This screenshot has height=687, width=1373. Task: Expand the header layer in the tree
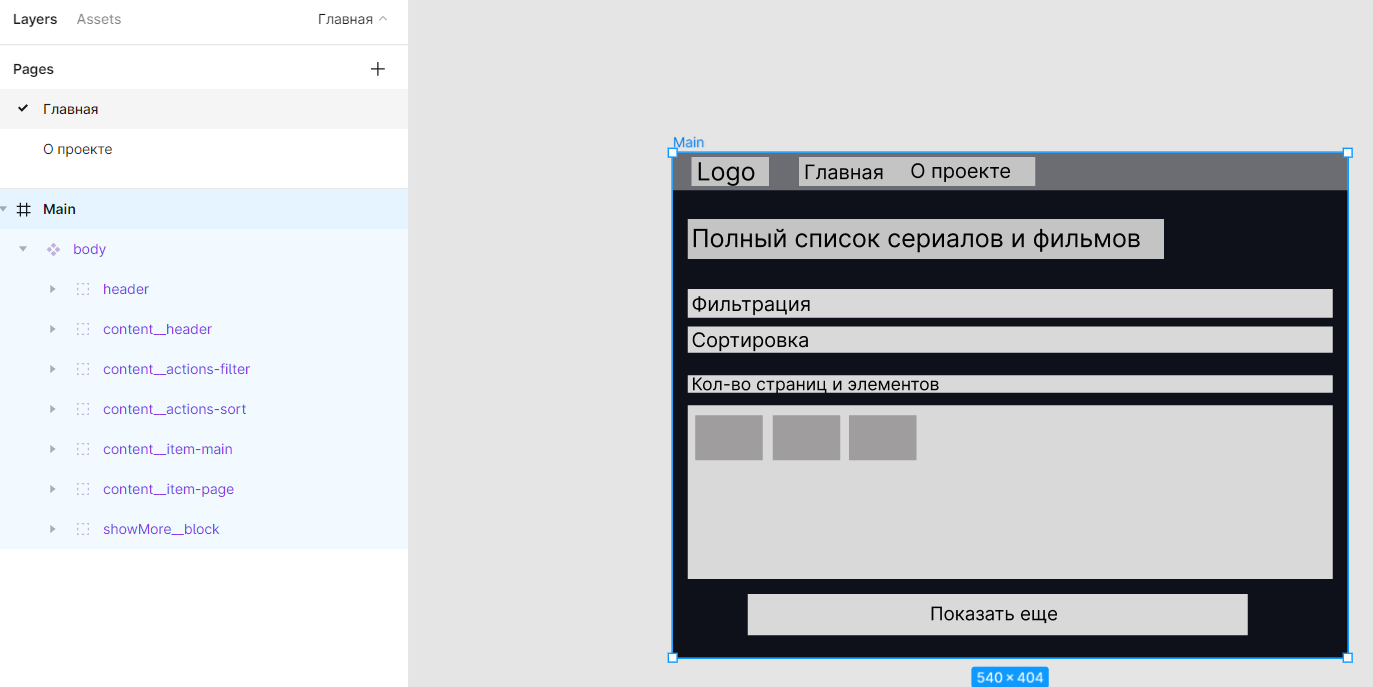(52, 289)
